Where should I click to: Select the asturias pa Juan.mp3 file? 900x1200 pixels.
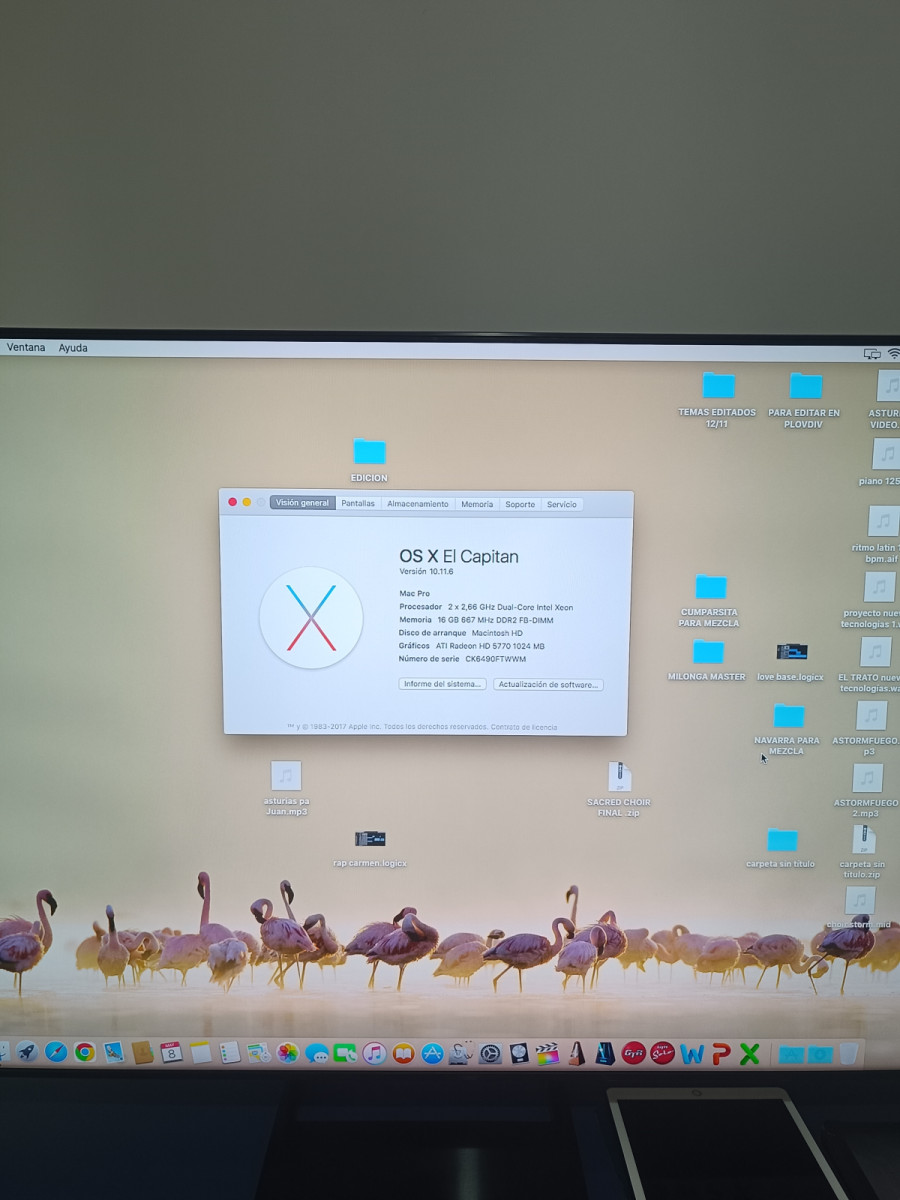click(x=286, y=788)
